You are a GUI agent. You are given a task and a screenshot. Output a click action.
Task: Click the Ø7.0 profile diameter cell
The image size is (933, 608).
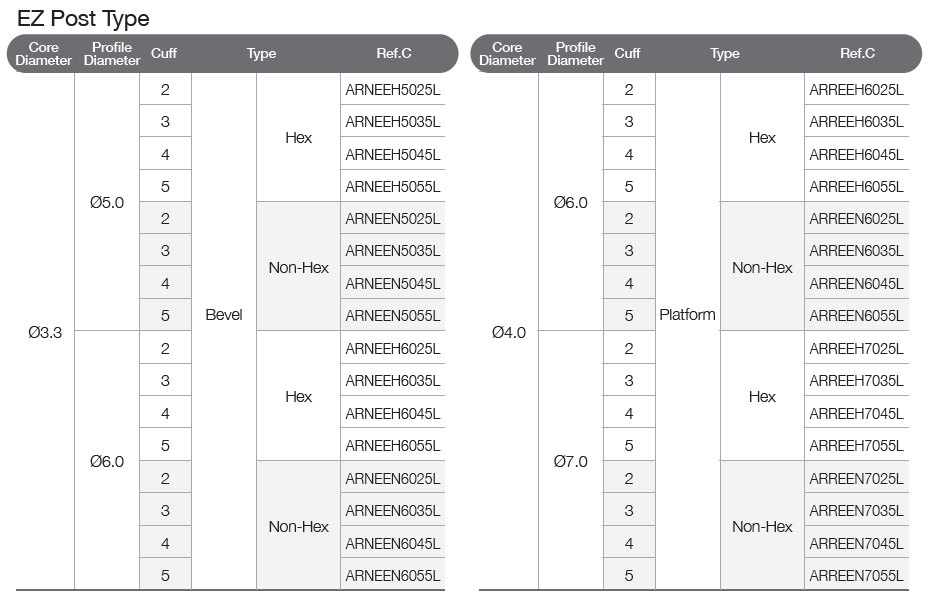click(x=571, y=462)
